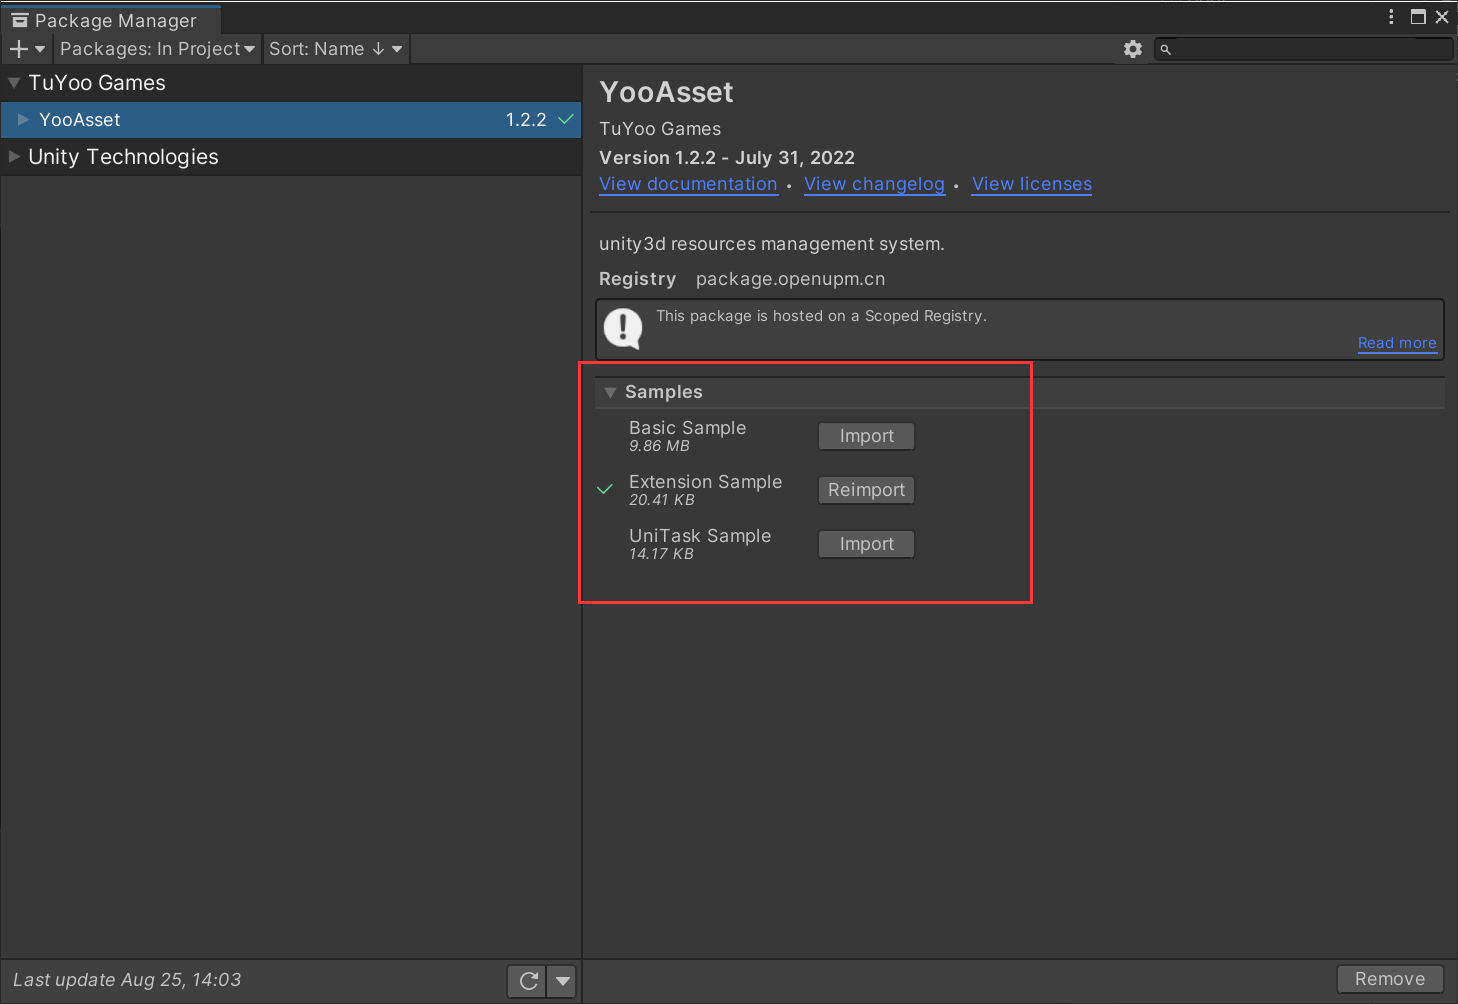1458x1004 pixels.
Task: Click the YooAsset version number 1.2.2
Action: [526, 120]
